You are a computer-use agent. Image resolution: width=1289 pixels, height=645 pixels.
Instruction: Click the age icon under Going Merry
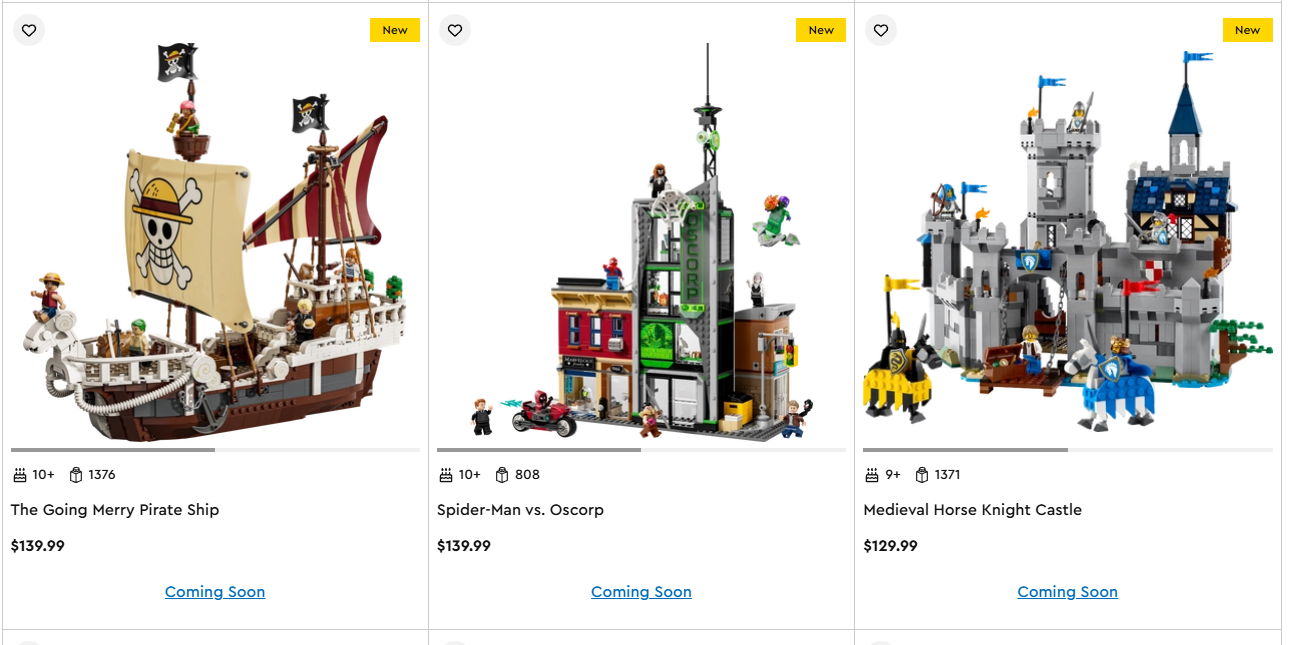20,475
